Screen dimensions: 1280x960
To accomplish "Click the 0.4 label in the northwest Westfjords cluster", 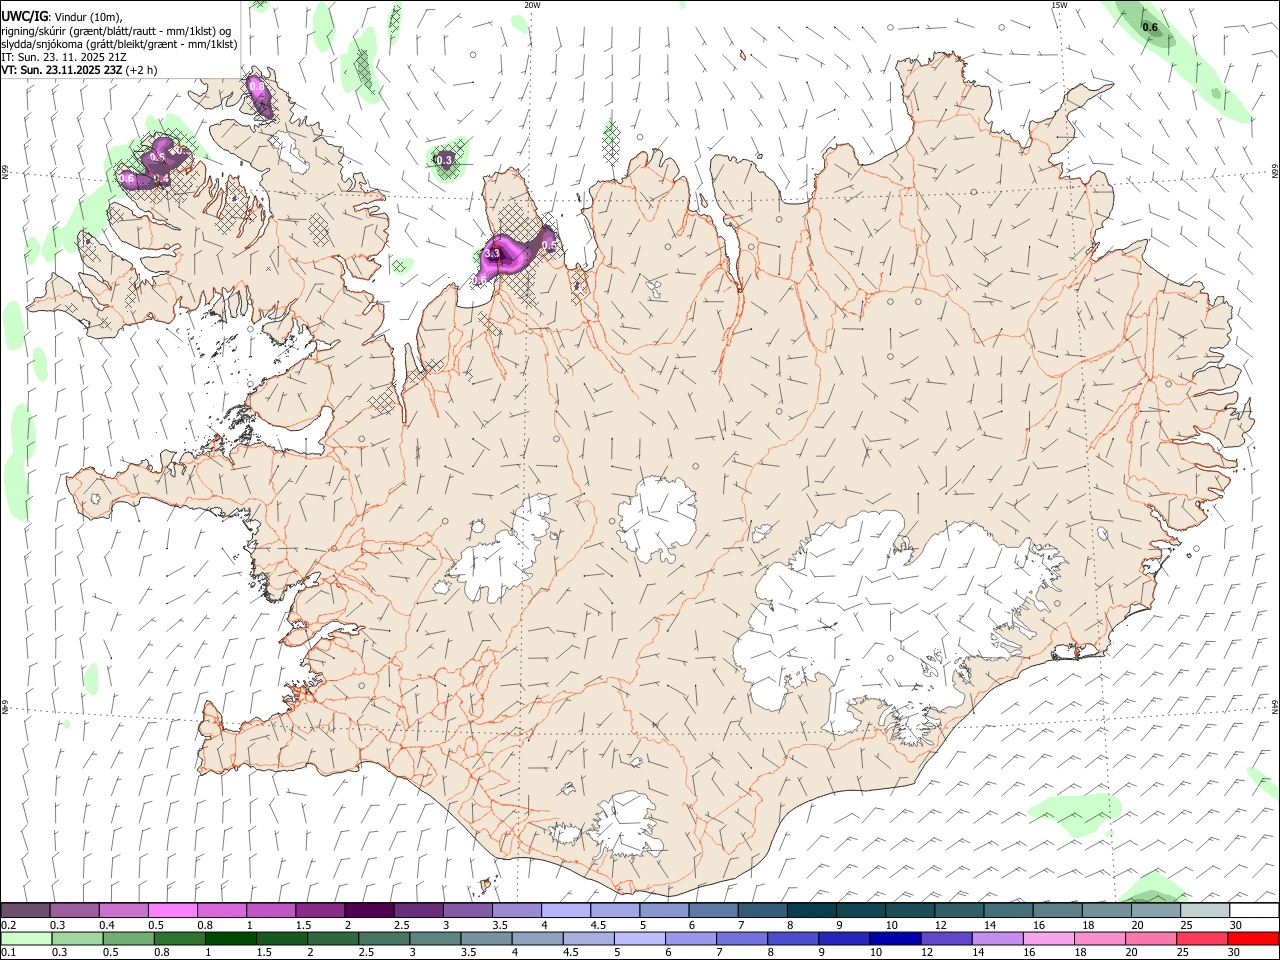I will (160, 179).
